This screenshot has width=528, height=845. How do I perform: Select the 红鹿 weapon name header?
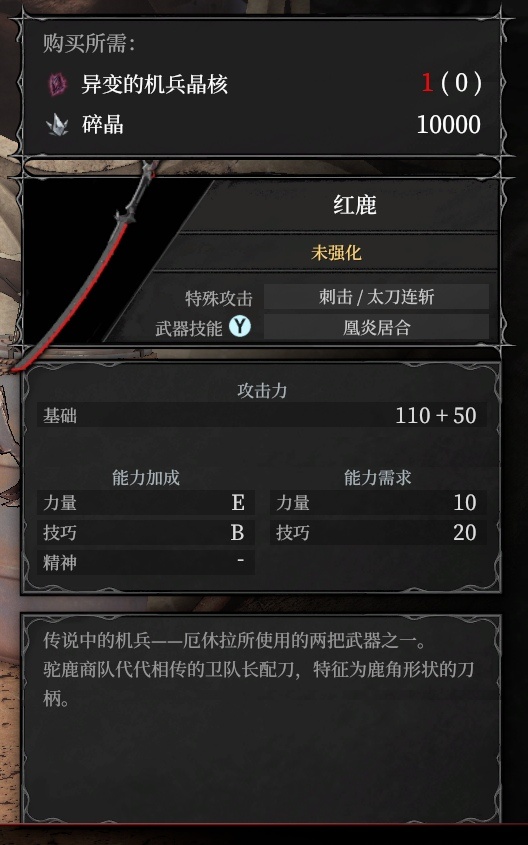pyautogui.click(x=355, y=205)
